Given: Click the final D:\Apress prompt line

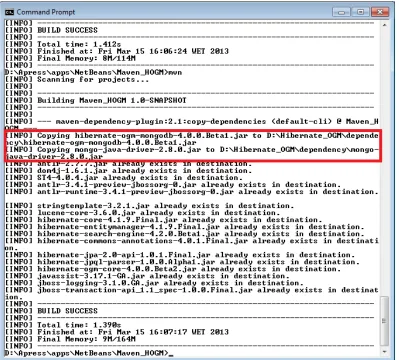Looking at the screenshot, I should (x=89, y=353).
